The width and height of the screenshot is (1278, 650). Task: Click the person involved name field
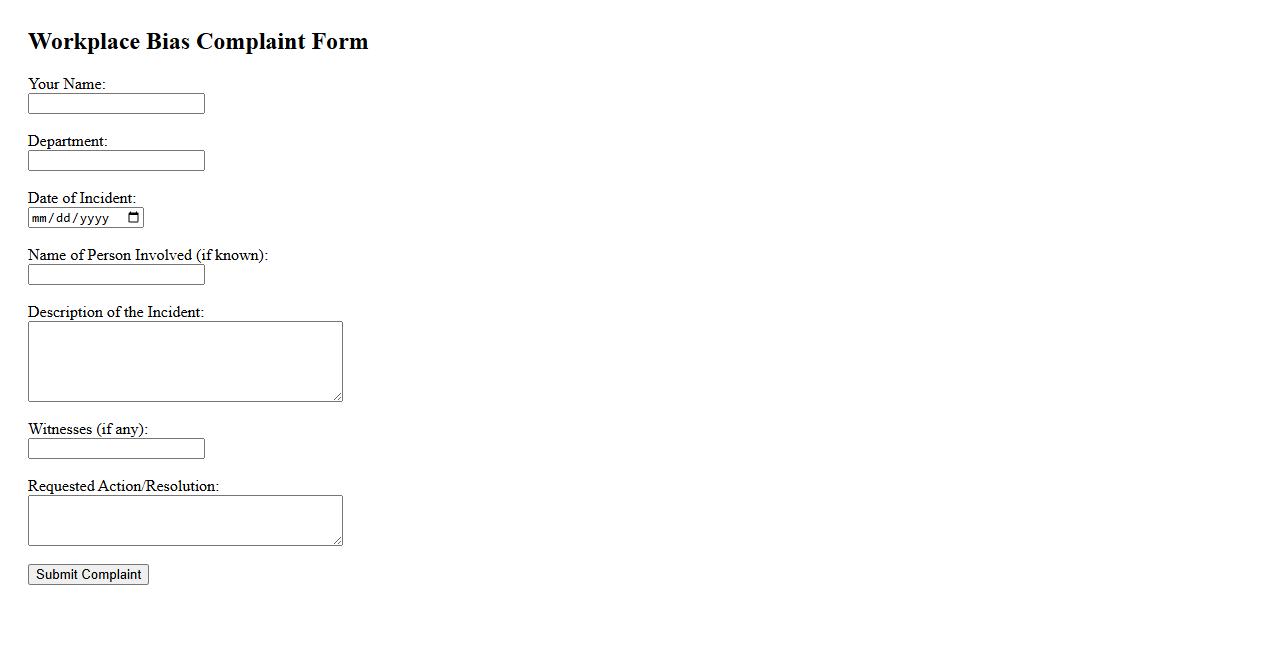116,275
